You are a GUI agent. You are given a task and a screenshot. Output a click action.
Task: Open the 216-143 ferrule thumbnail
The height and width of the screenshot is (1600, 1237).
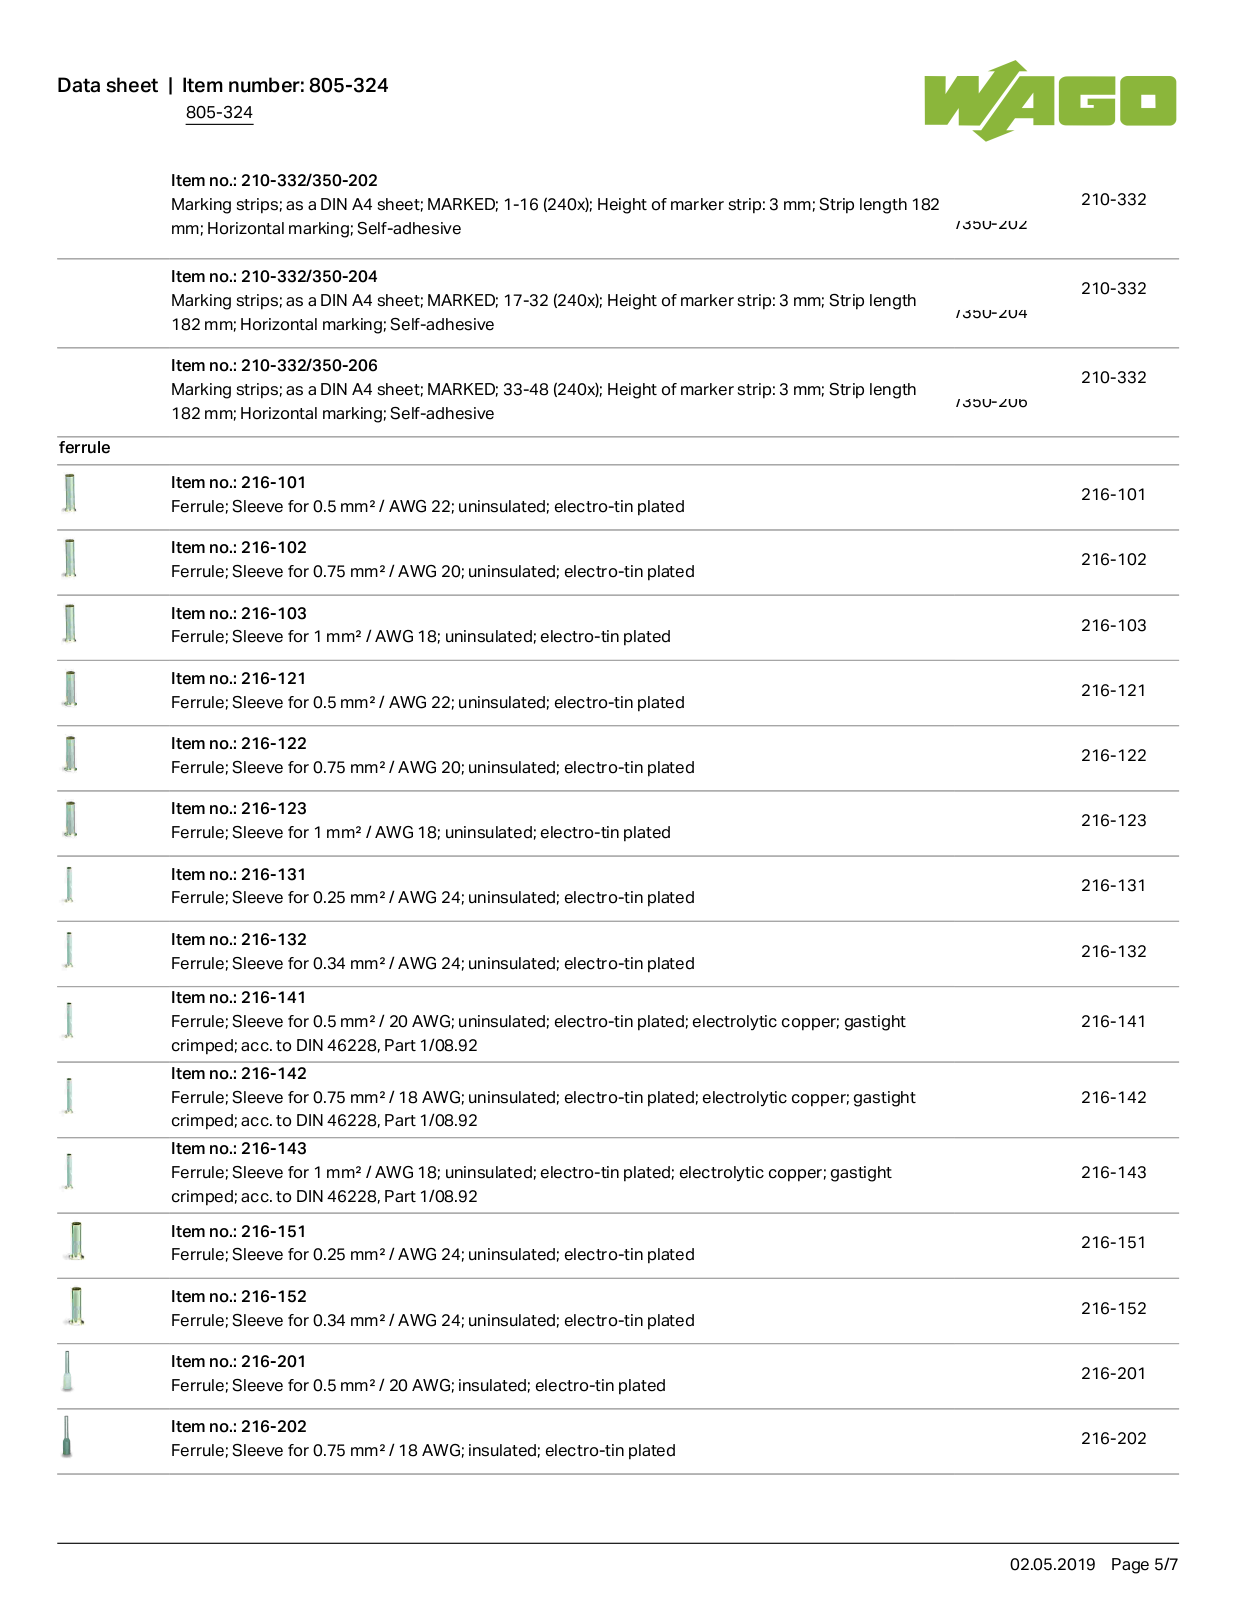(x=69, y=1171)
